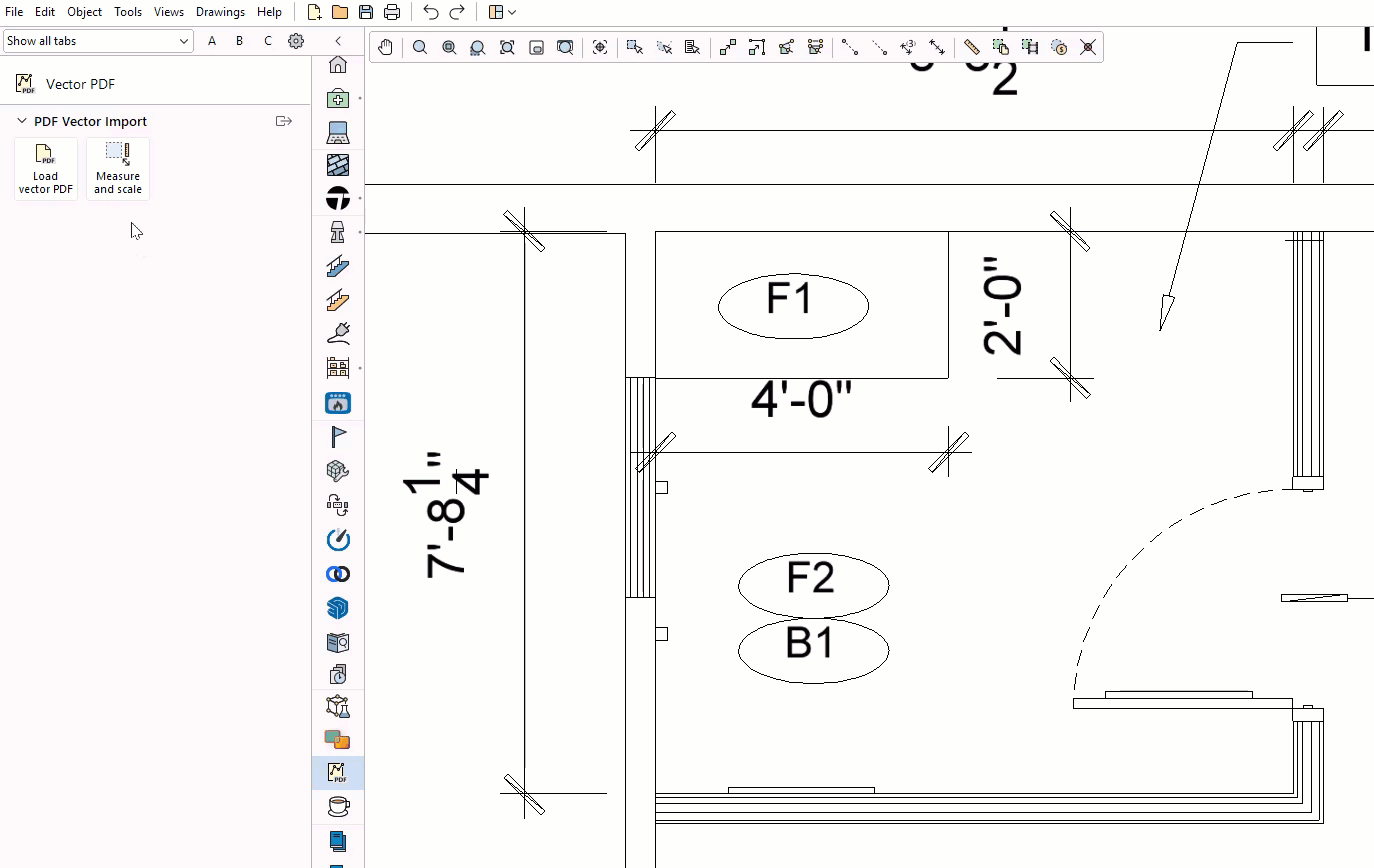Open the house Home tab icon
Viewport: 1374px width, 868px height.
[x=338, y=65]
